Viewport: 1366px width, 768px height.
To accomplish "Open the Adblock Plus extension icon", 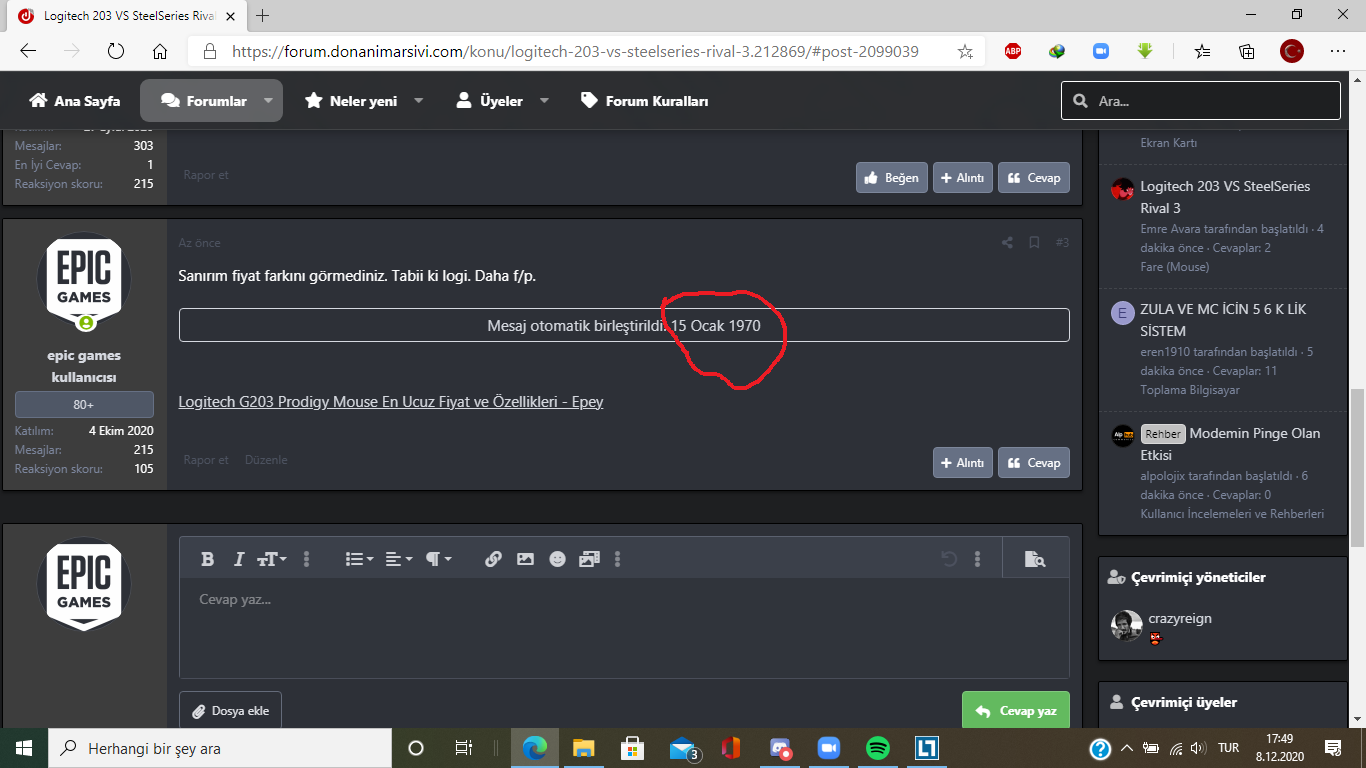I will point(1013,51).
